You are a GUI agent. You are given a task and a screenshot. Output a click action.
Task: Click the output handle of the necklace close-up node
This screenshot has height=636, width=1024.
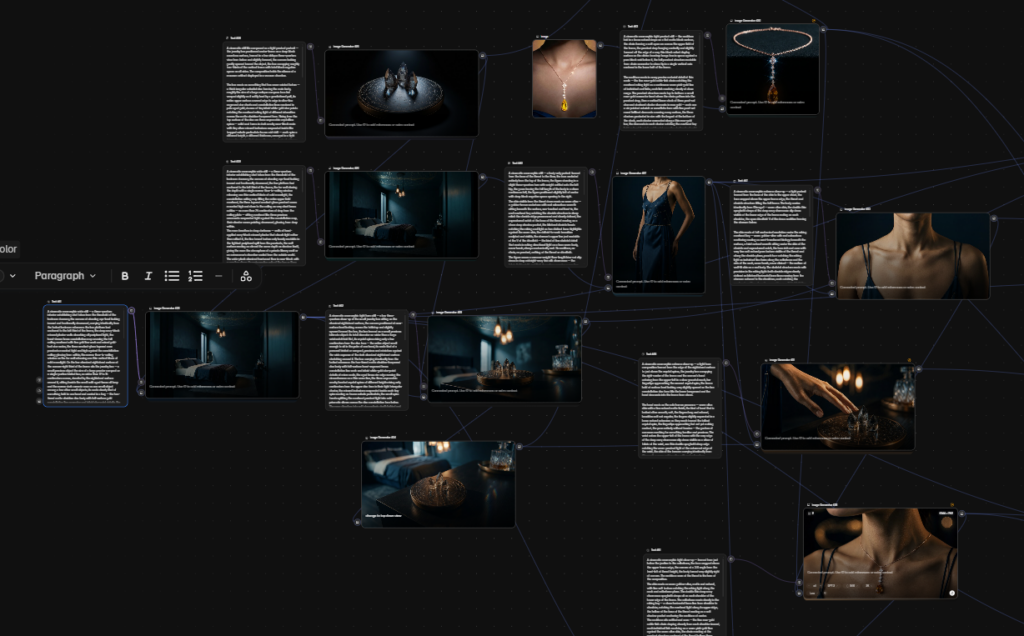click(x=961, y=514)
